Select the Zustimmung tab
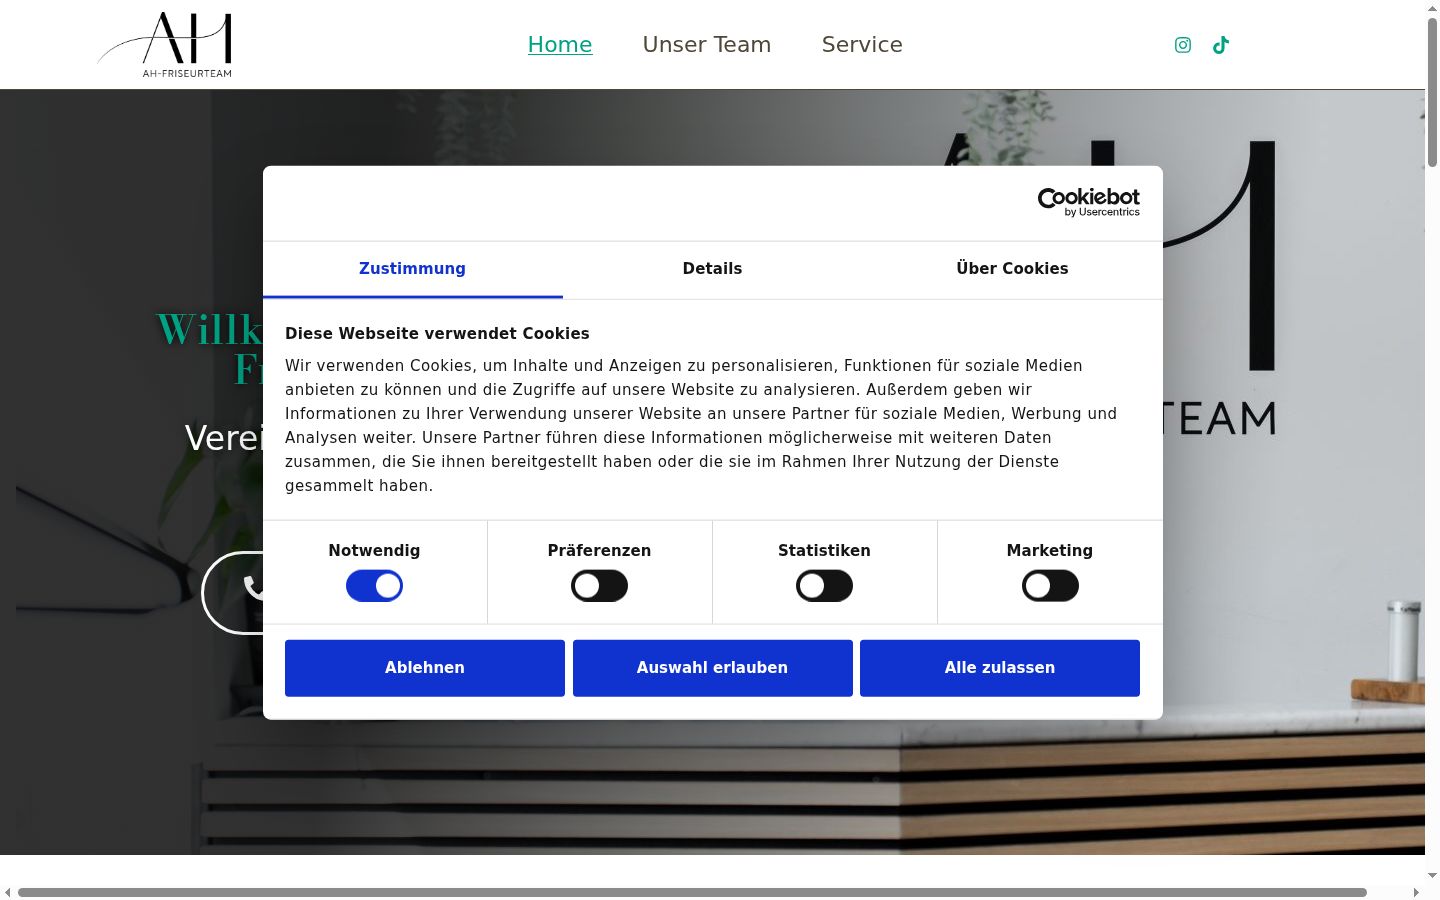Viewport: 1440px width, 900px height. [413, 269]
